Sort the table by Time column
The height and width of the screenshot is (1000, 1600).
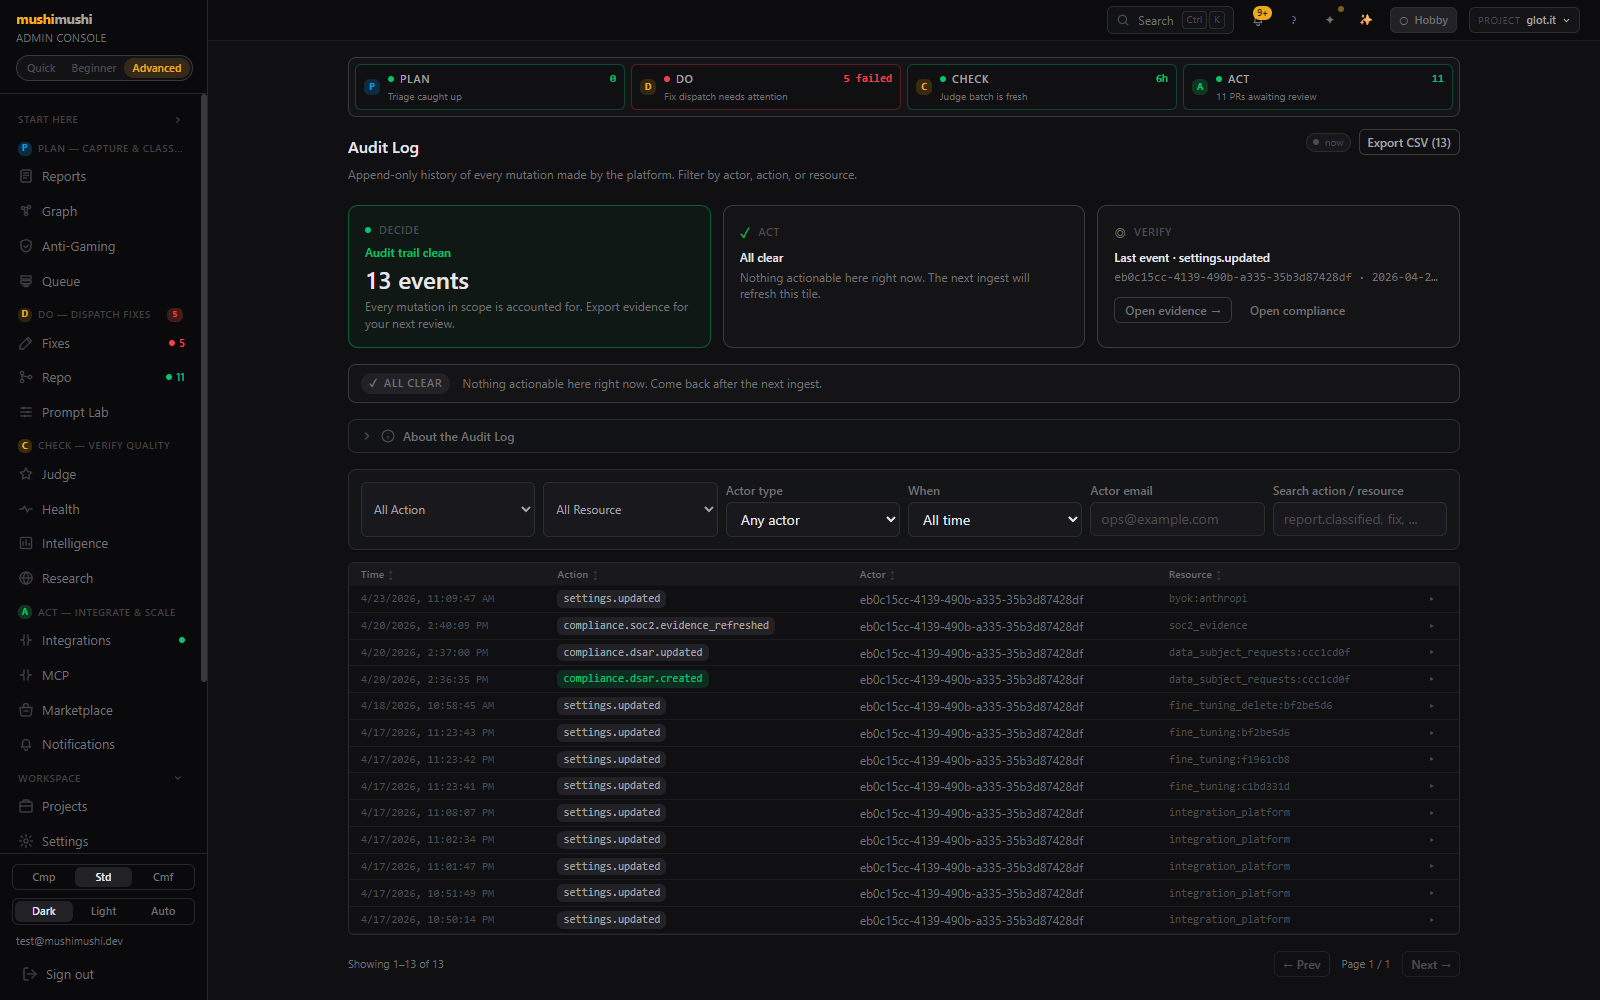377,575
